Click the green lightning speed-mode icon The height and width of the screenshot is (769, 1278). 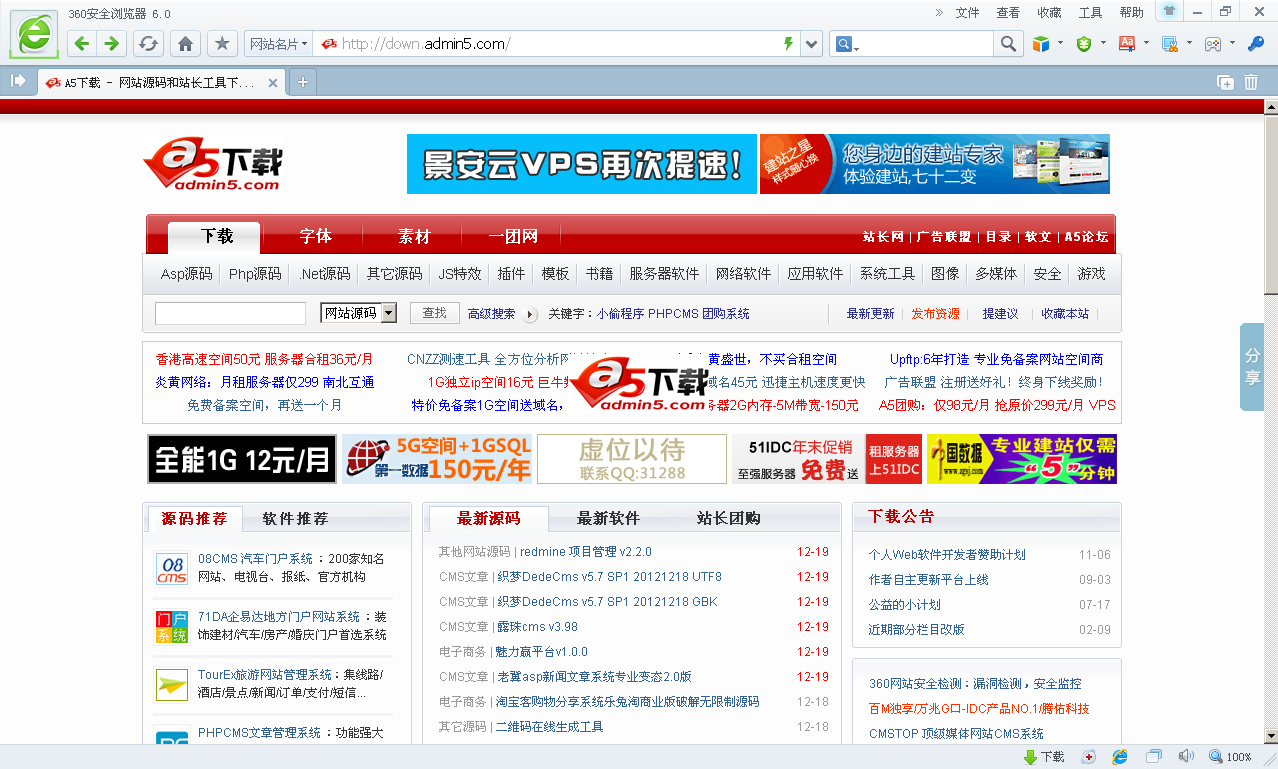pyautogui.click(x=788, y=44)
